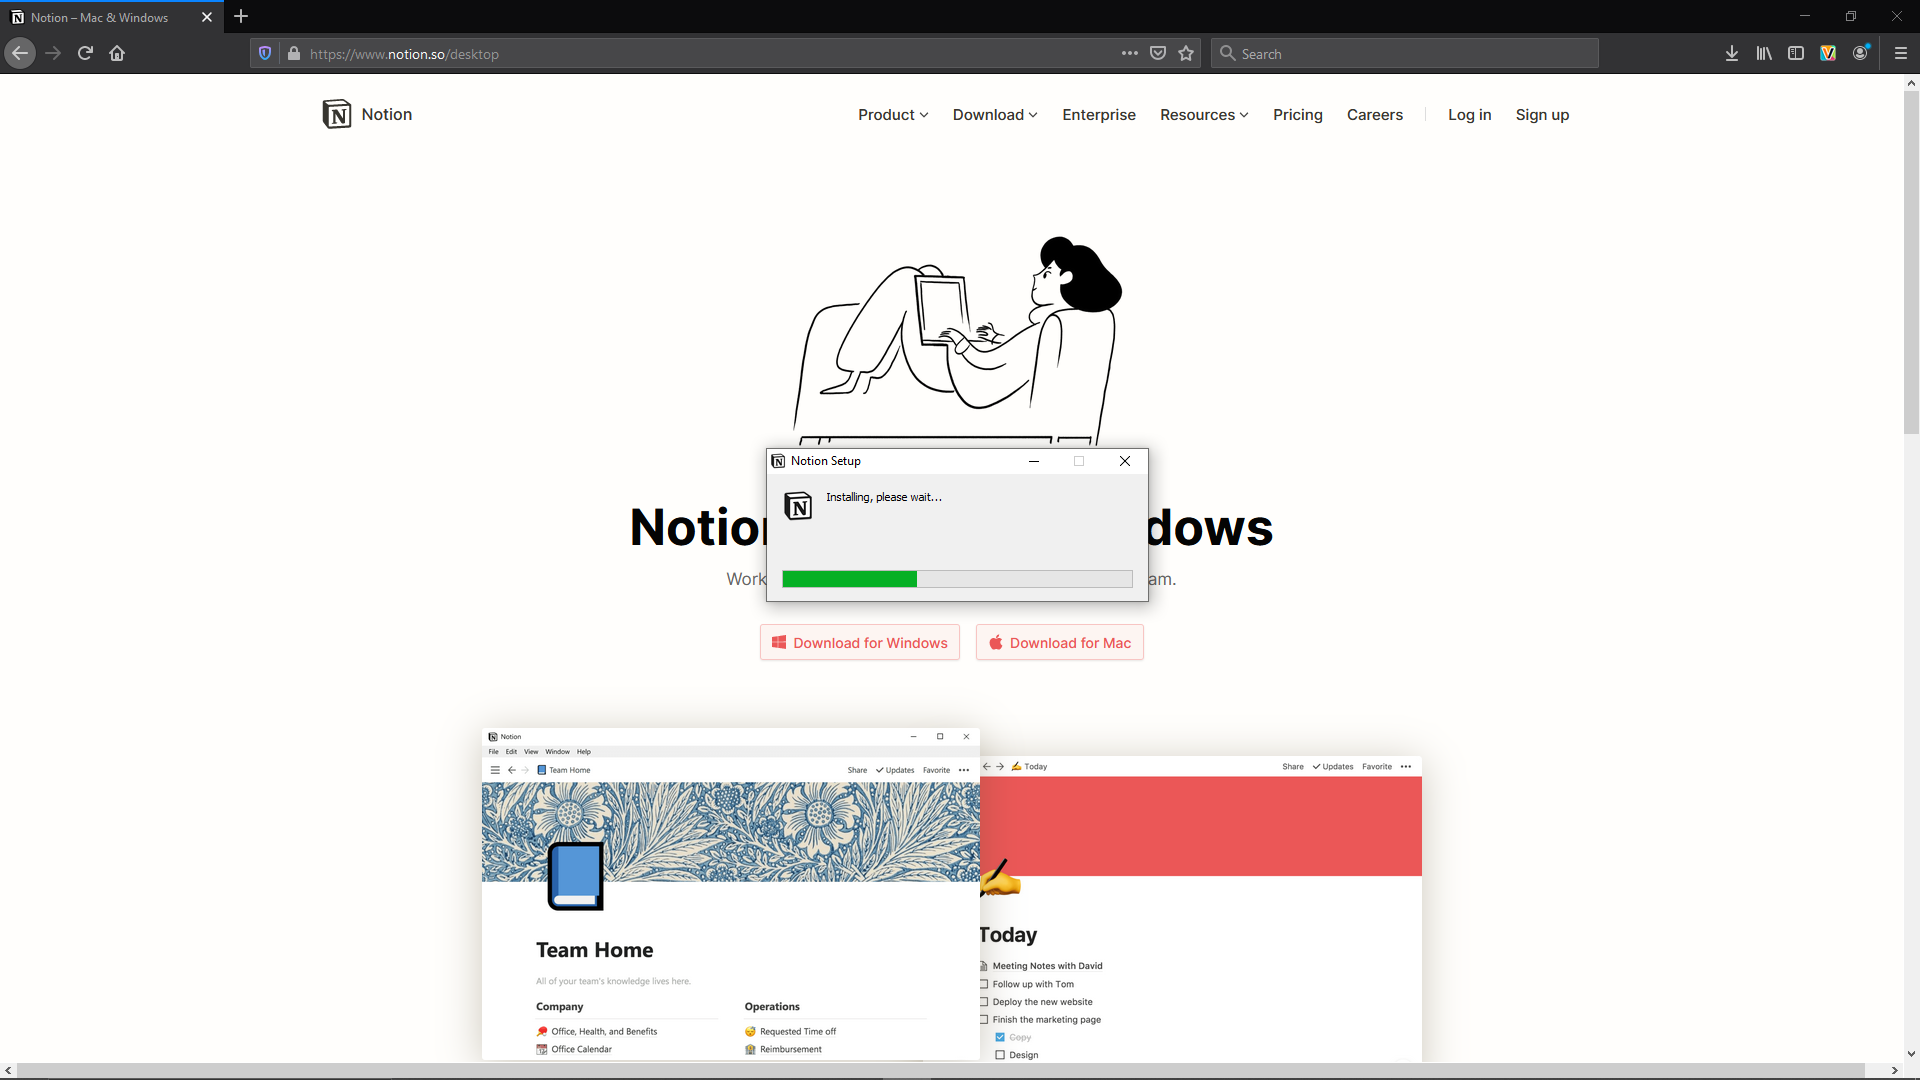The height and width of the screenshot is (1080, 1920).
Task: Click the page scroll down arrow
Action: pyautogui.click(x=1911, y=1053)
